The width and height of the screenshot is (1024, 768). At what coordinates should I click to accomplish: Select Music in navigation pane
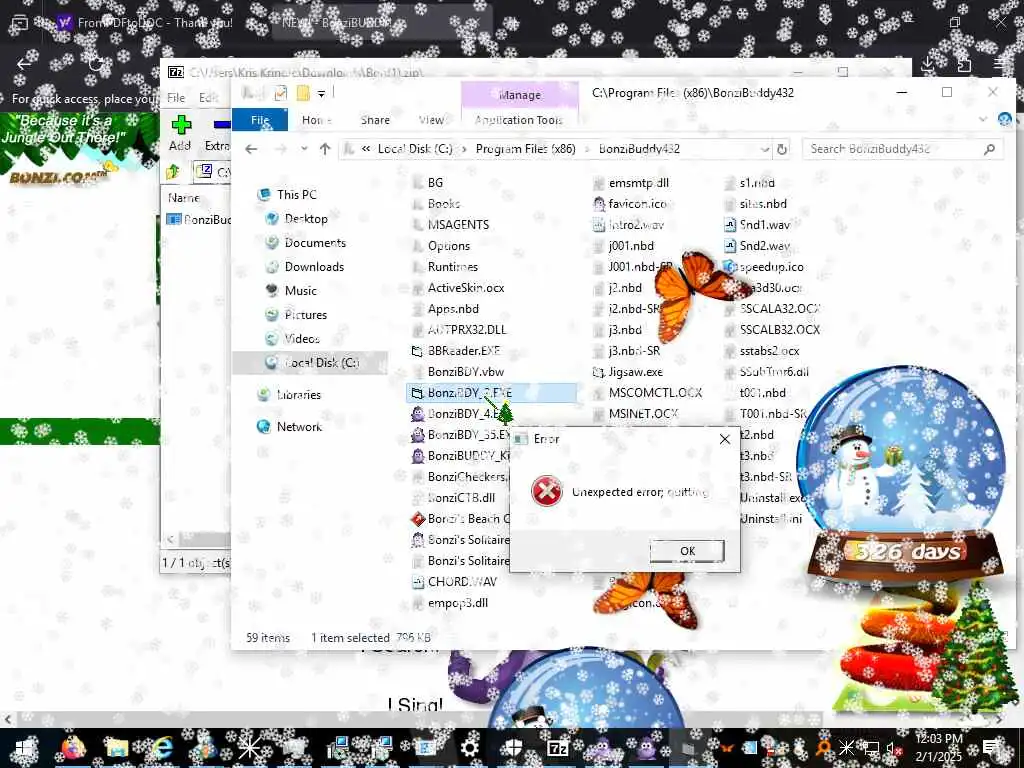point(300,291)
